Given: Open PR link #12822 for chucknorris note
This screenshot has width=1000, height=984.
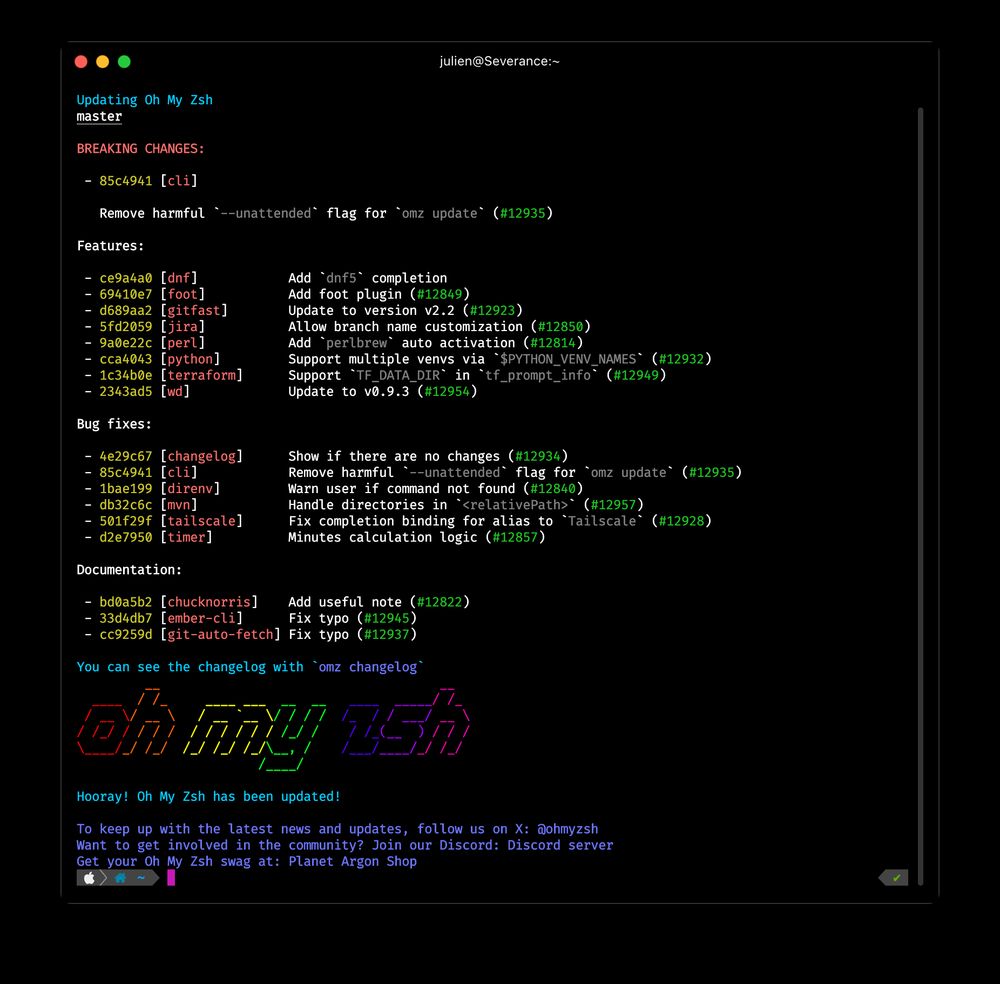Looking at the screenshot, I should click(439, 602).
